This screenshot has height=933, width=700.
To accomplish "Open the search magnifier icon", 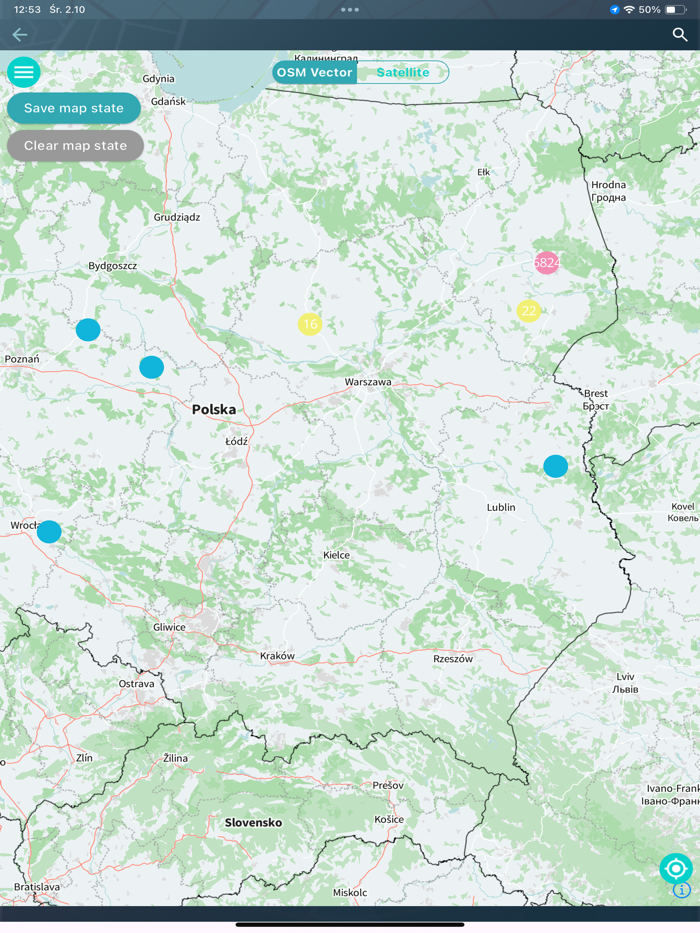I will tap(680, 35).
